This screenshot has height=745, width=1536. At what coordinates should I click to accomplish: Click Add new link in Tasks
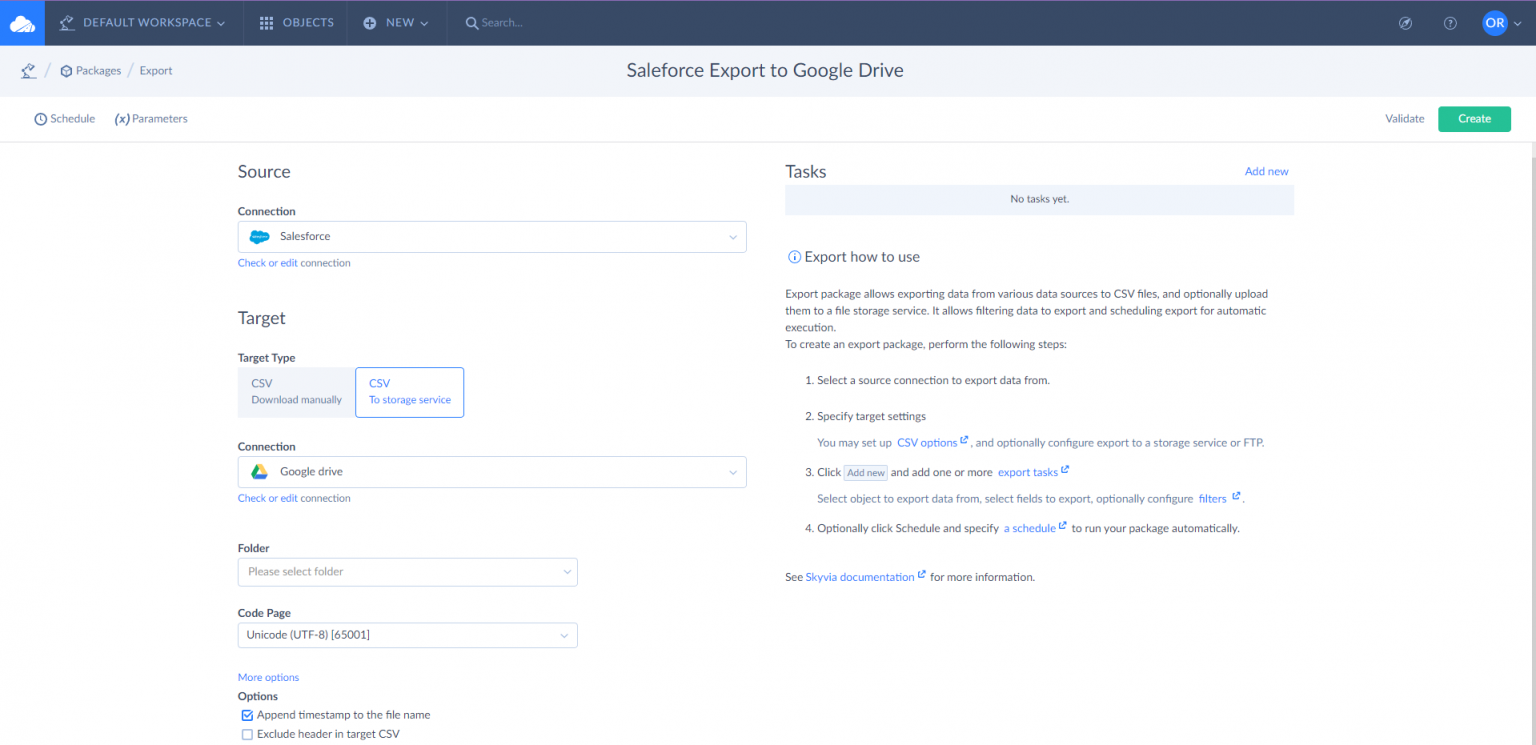click(1266, 172)
